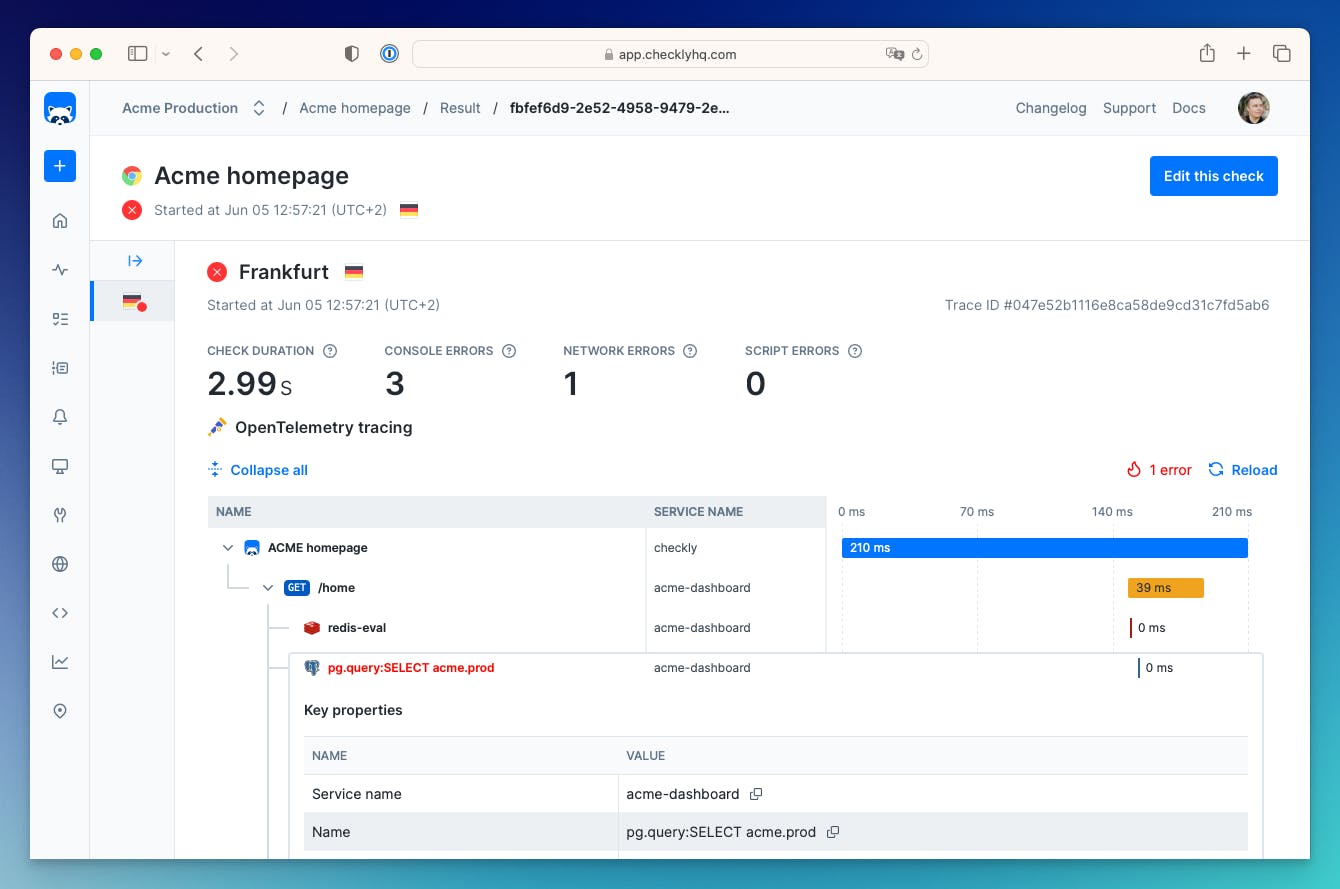Click the Safari address bar field
This screenshot has height=889, width=1340.
pyautogui.click(x=670, y=54)
